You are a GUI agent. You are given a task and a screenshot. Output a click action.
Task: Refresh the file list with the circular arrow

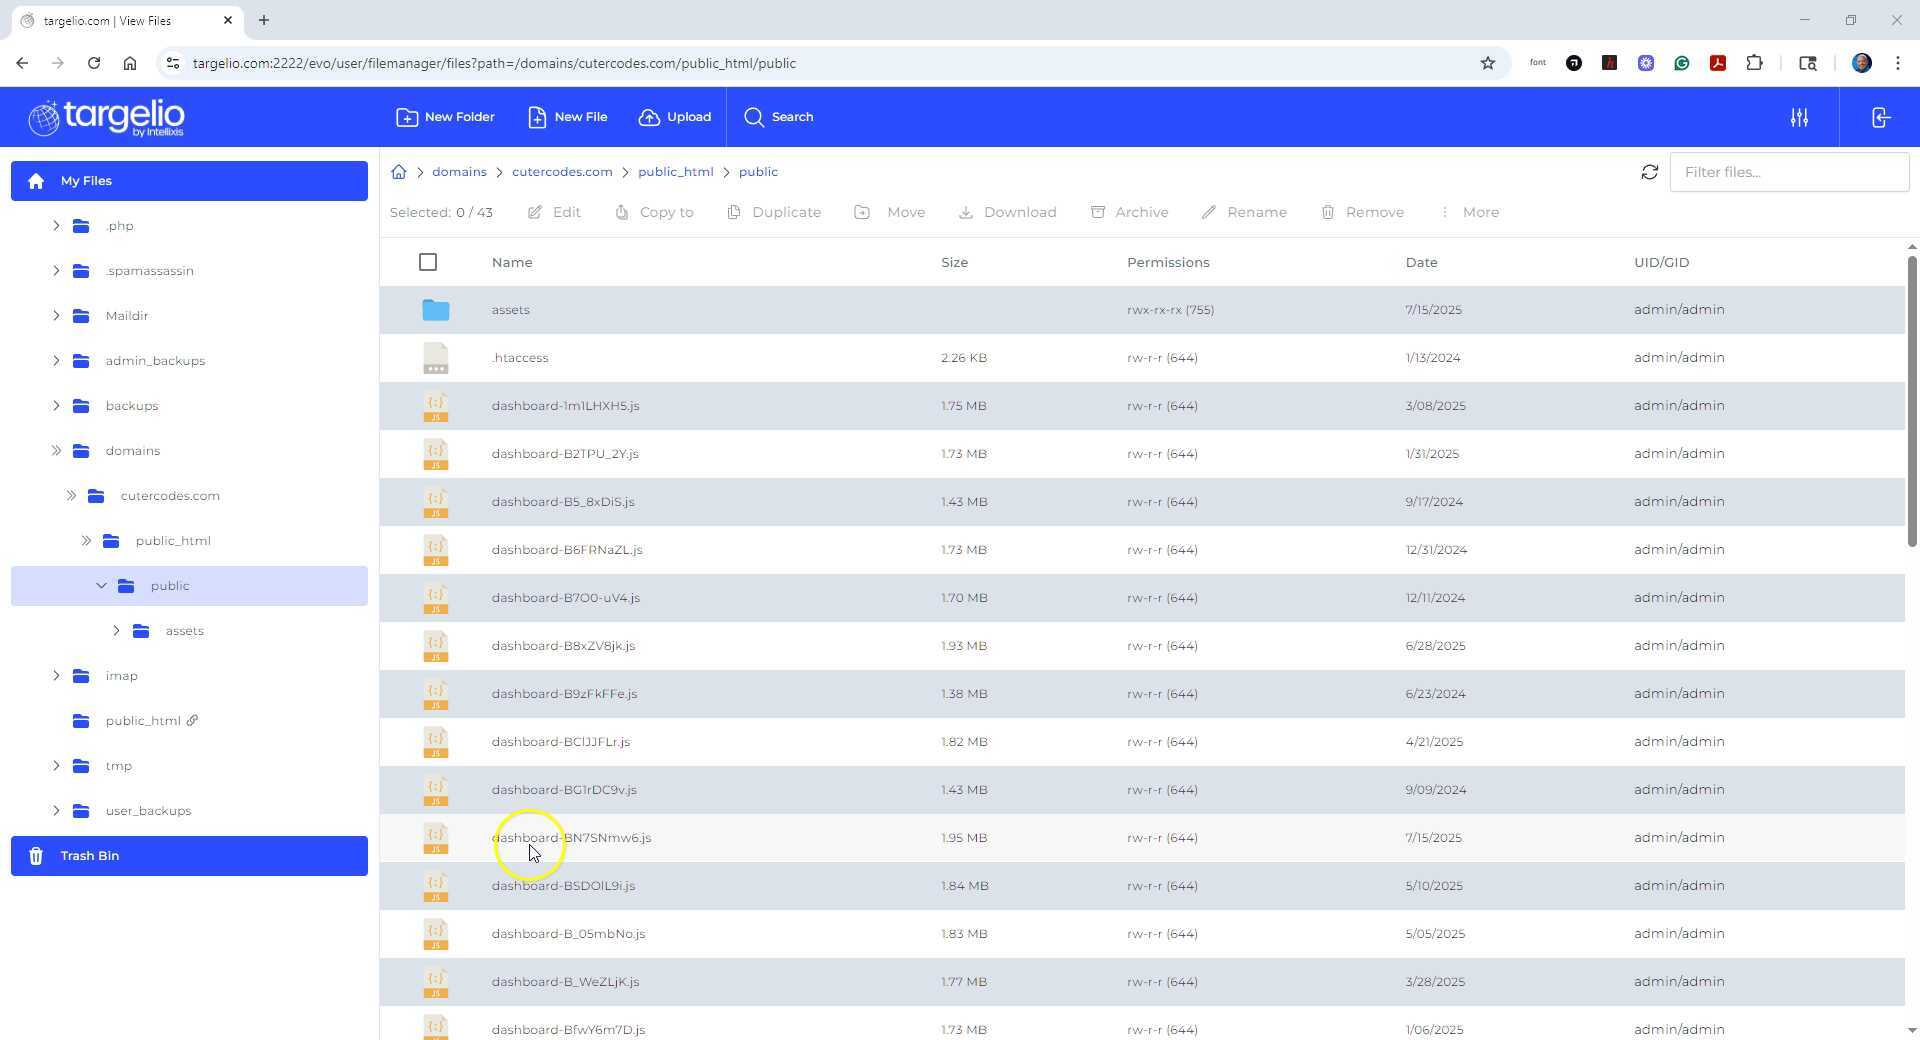(1649, 171)
